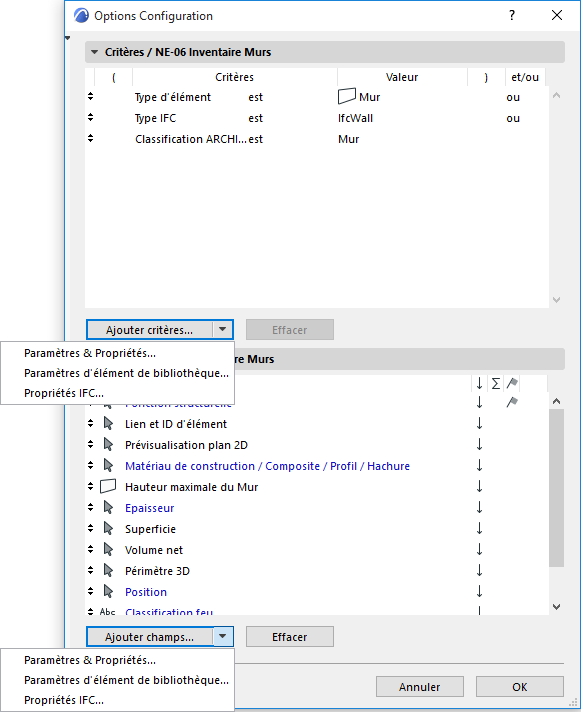Choose Propriétés IFC... in criteria menu
581x712 pixels.
pos(64,393)
